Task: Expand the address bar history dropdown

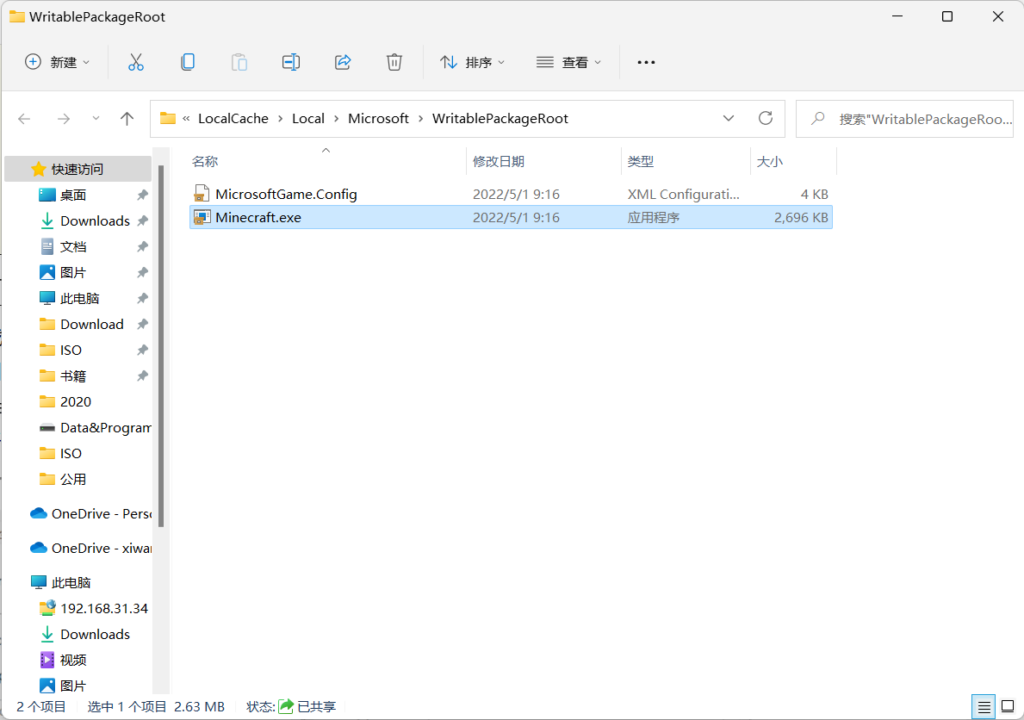Action: 728,118
